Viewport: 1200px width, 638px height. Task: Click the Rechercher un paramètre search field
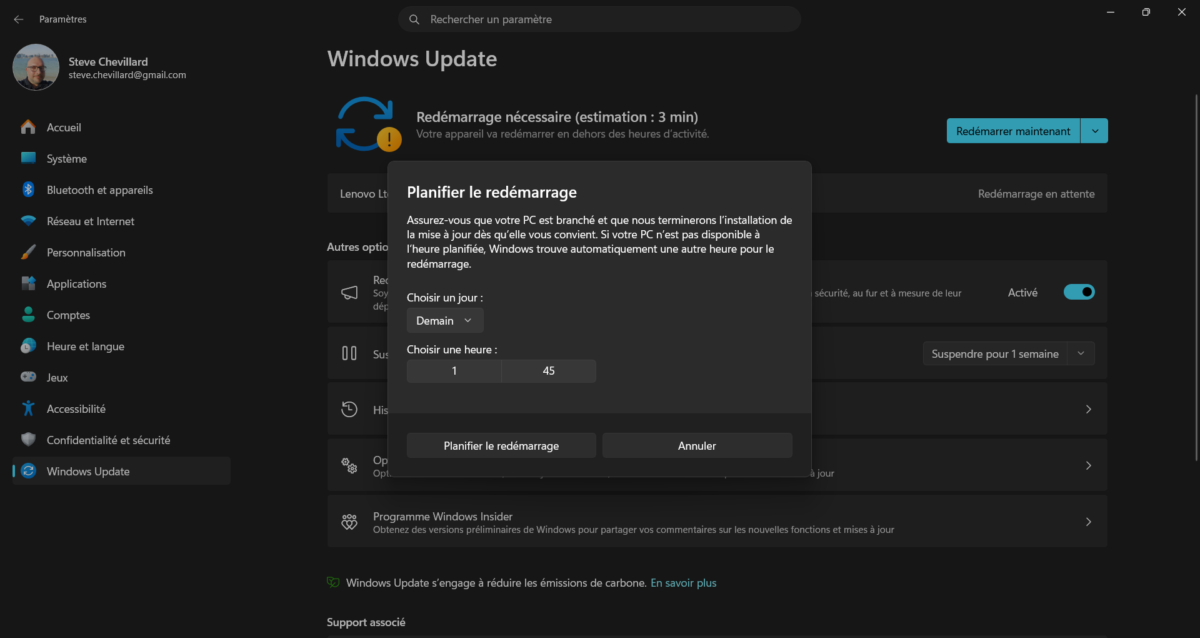tap(600, 19)
